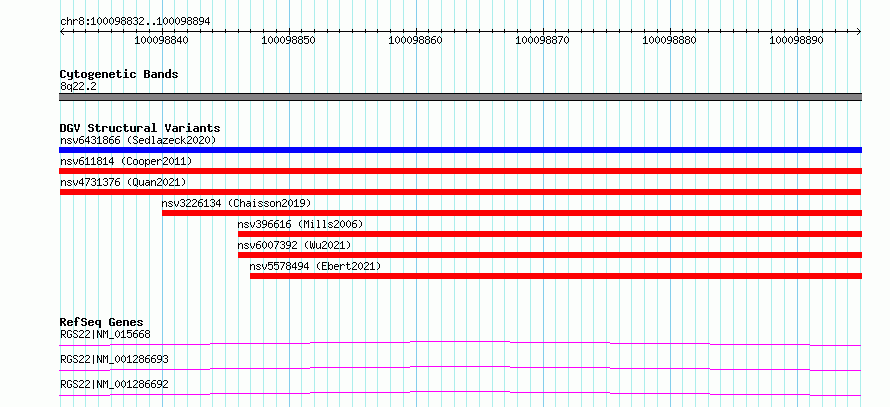The height and width of the screenshot is (407, 890).
Task: Select the red nsv6007392 Wu2021 bar
Action: point(549,255)
